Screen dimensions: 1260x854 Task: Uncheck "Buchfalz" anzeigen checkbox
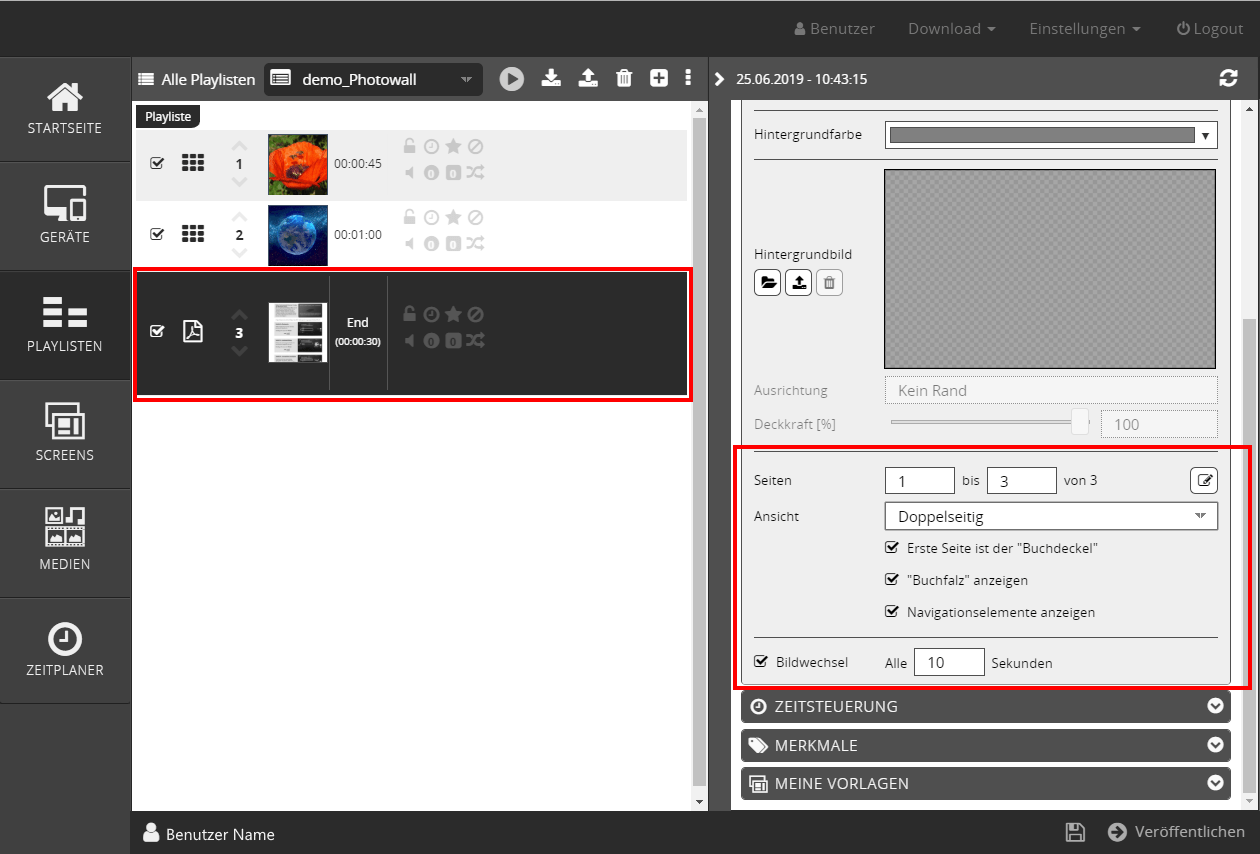pyautogui.click(x=892, y=580)
